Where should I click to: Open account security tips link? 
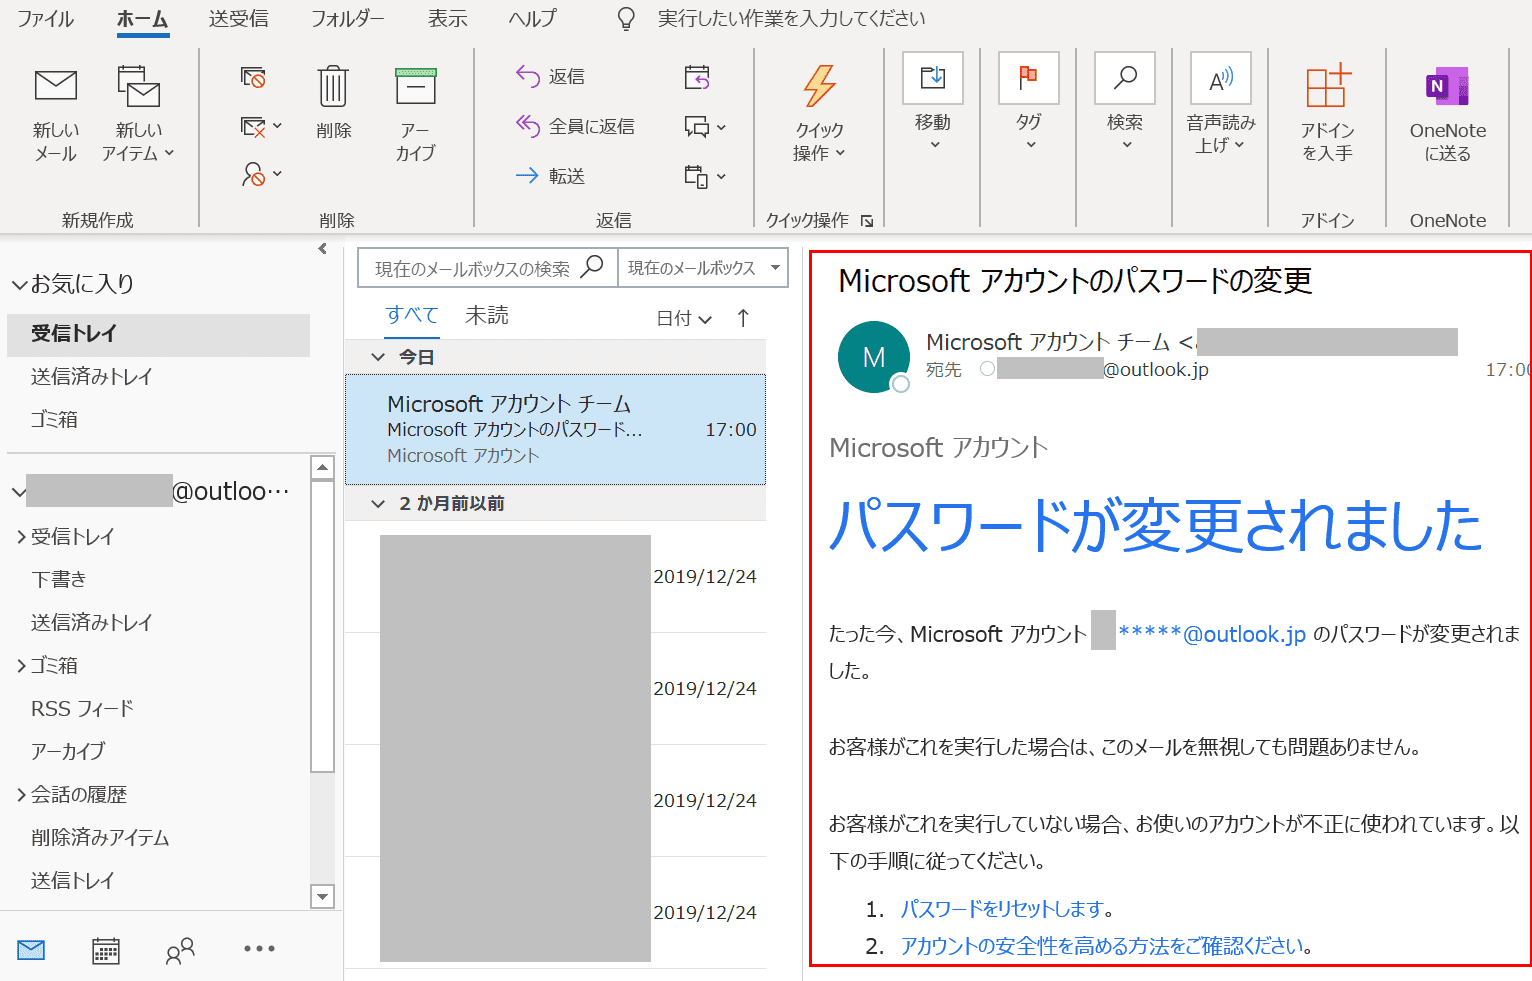coord(1102,946)
